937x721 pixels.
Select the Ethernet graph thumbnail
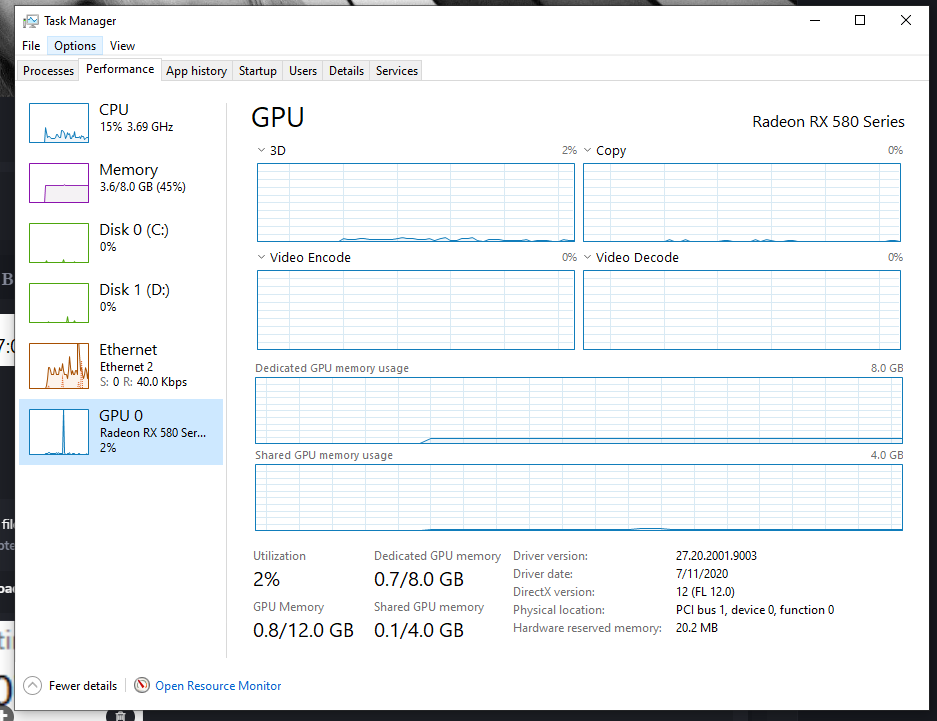pyautogui.click(x=60, y=365)
